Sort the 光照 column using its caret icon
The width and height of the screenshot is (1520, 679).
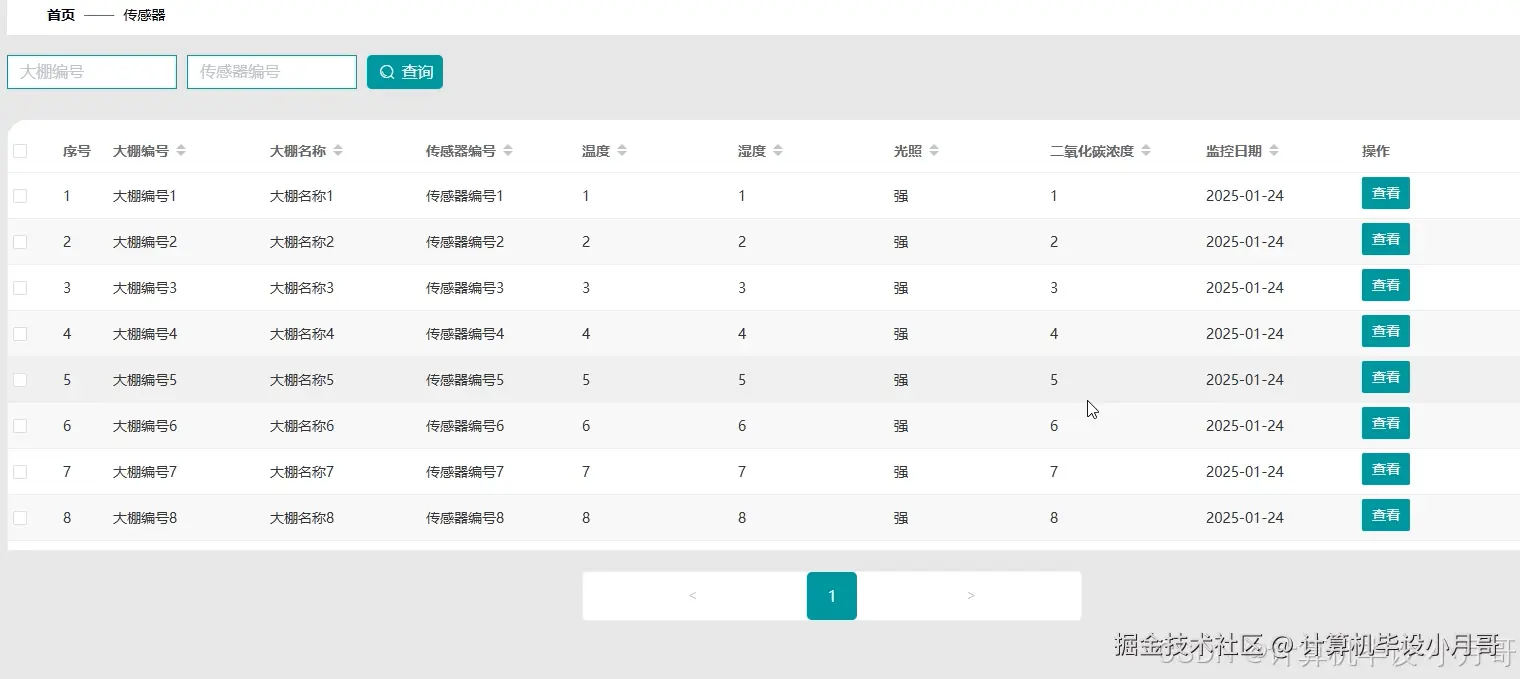pos(931,149)
